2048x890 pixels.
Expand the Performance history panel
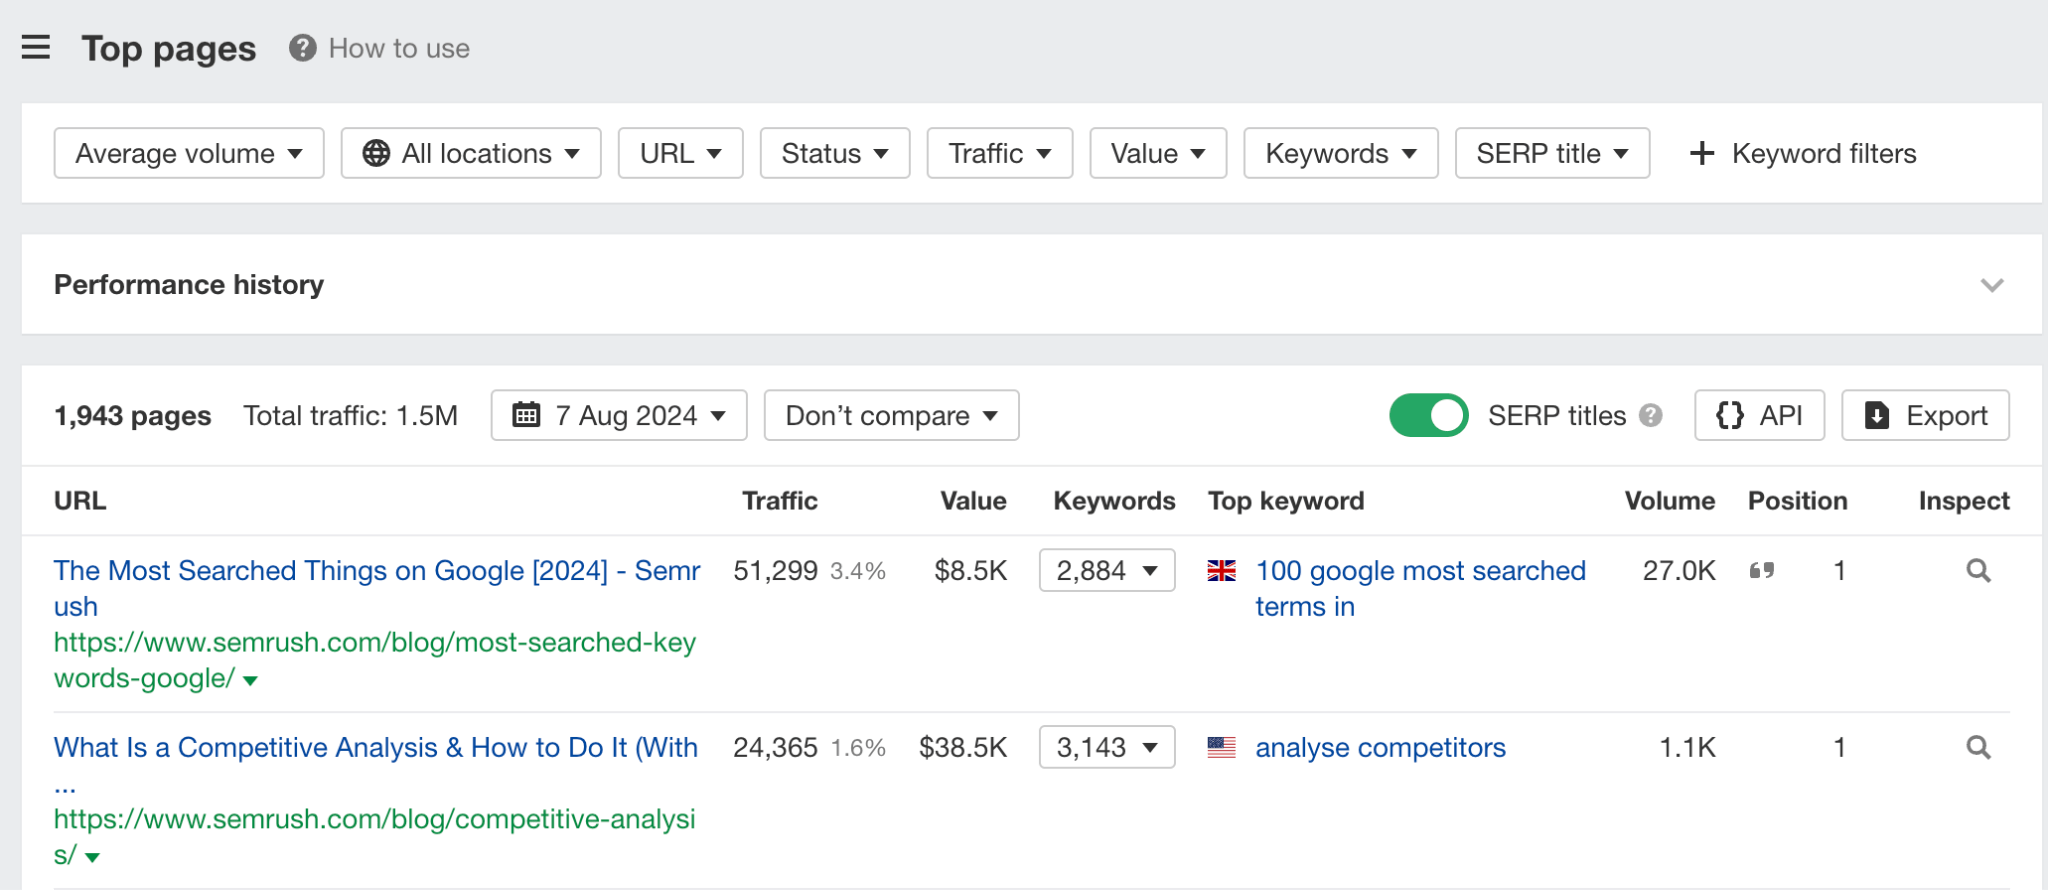click(x=1991, y=285)
